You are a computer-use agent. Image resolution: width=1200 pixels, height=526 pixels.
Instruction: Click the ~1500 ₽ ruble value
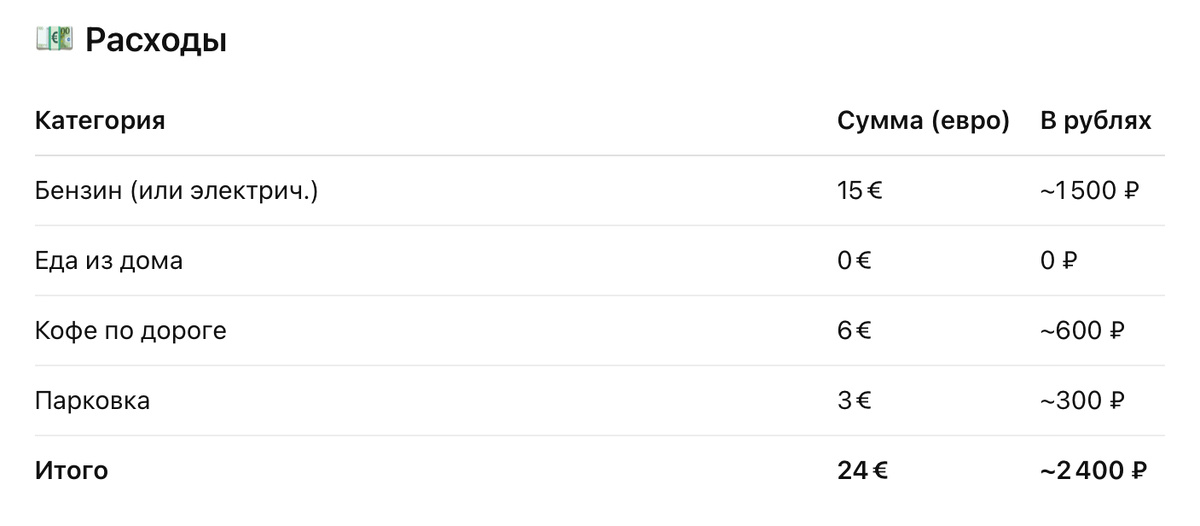coord(1090,190)
